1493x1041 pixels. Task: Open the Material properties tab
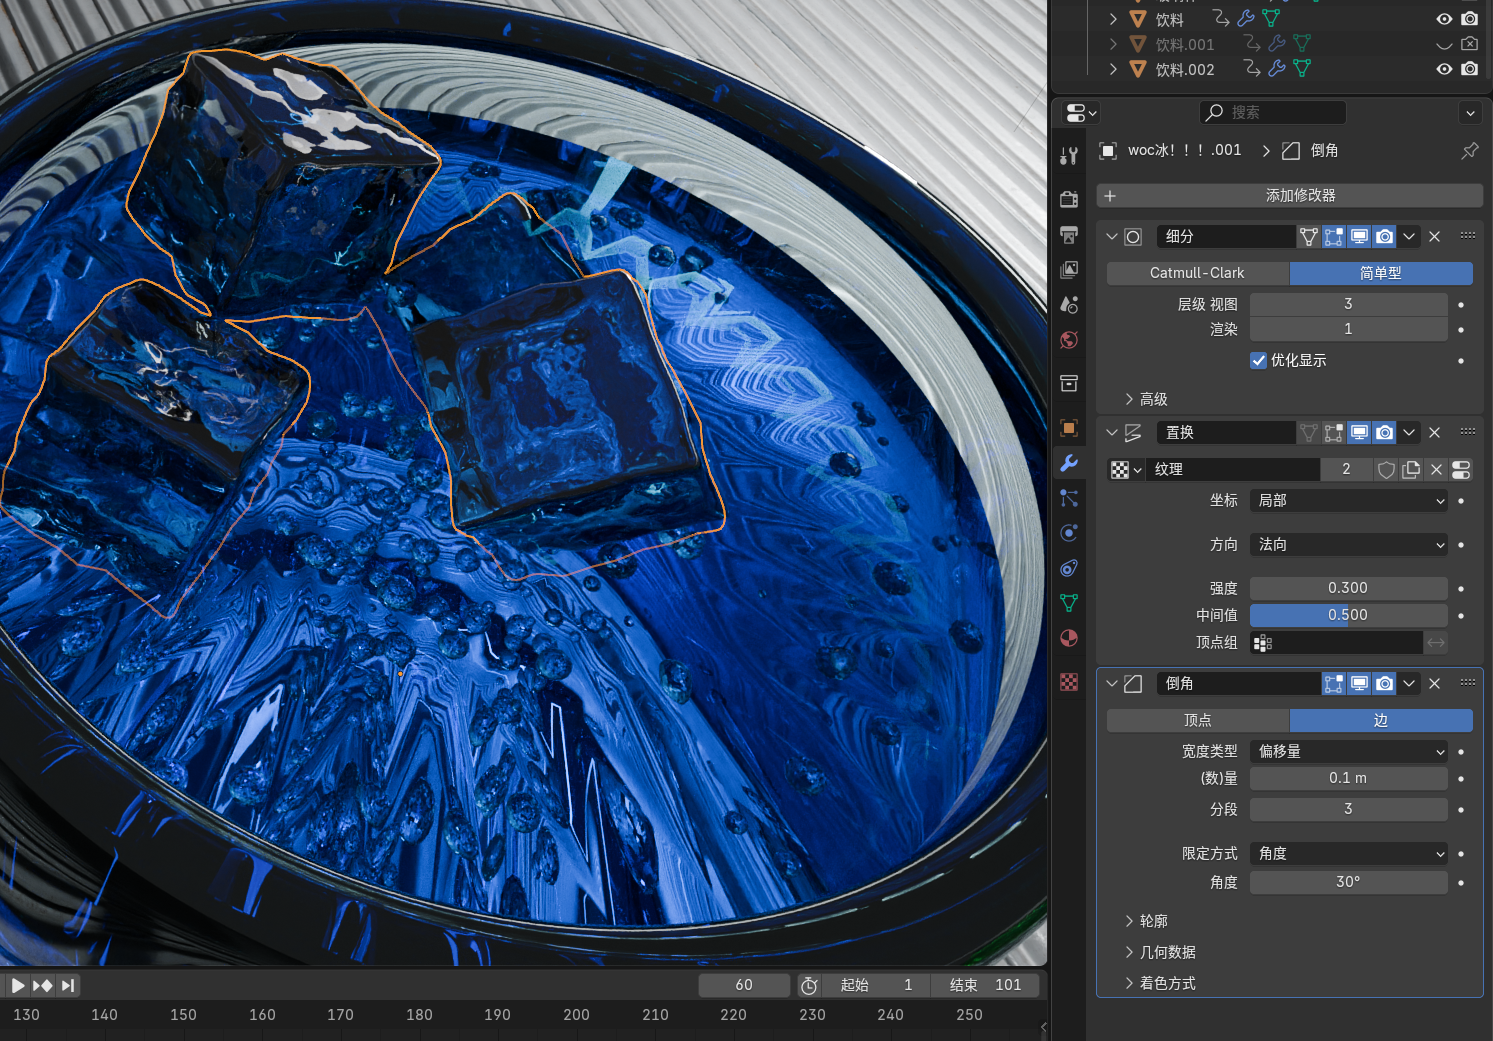pyautogui.click(x=1069, y=638)
